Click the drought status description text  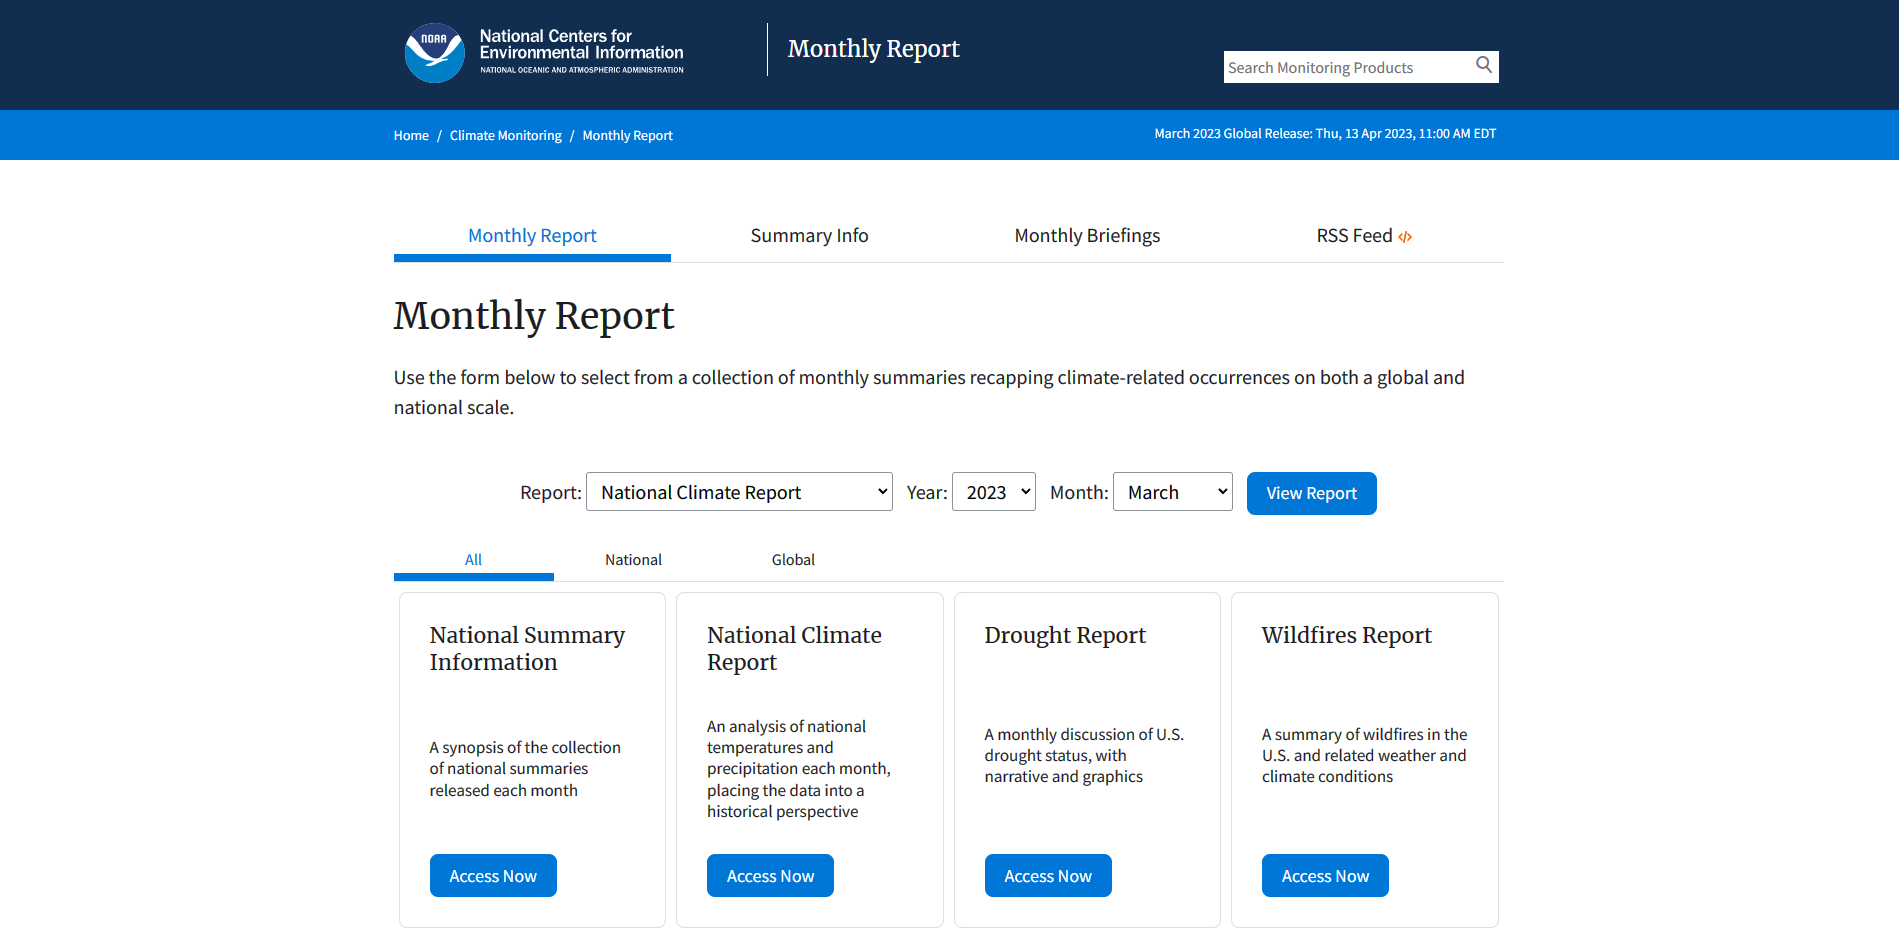tap(1084, 755)
